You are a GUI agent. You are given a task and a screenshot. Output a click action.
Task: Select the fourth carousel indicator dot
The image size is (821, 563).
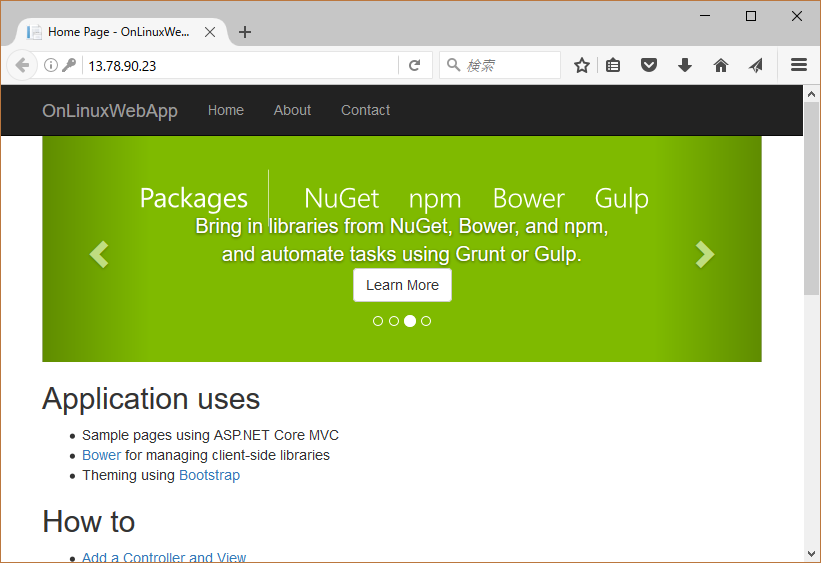[x=426, y=321]
